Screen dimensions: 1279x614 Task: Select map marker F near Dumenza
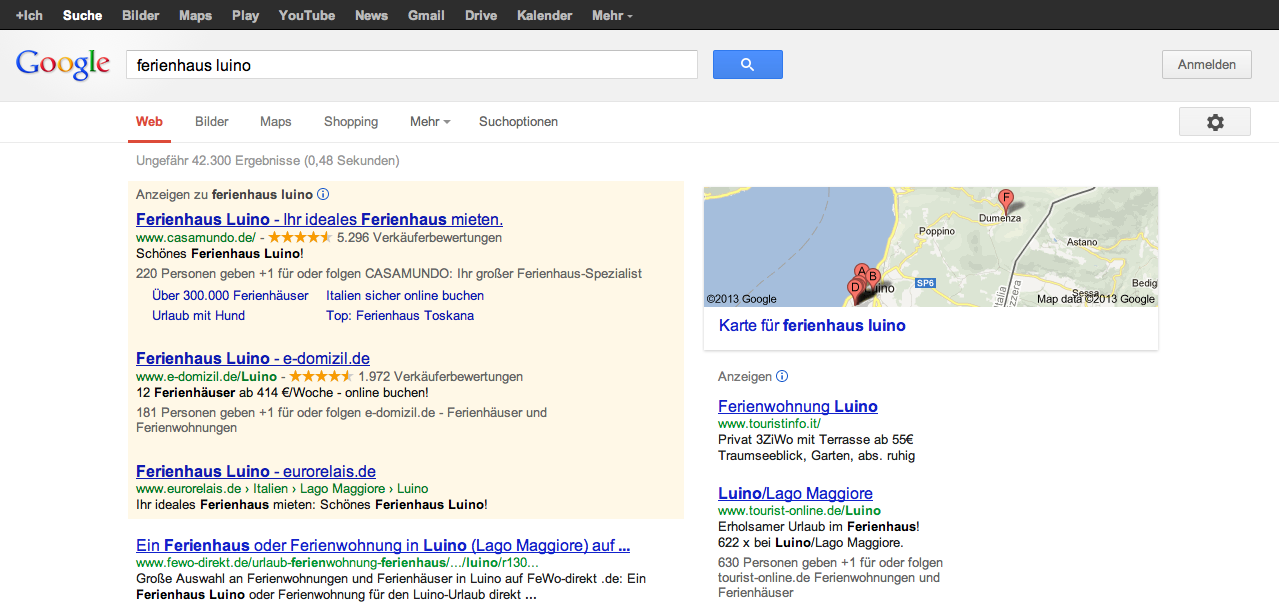pyautogui.click(x=1006, y=197)
